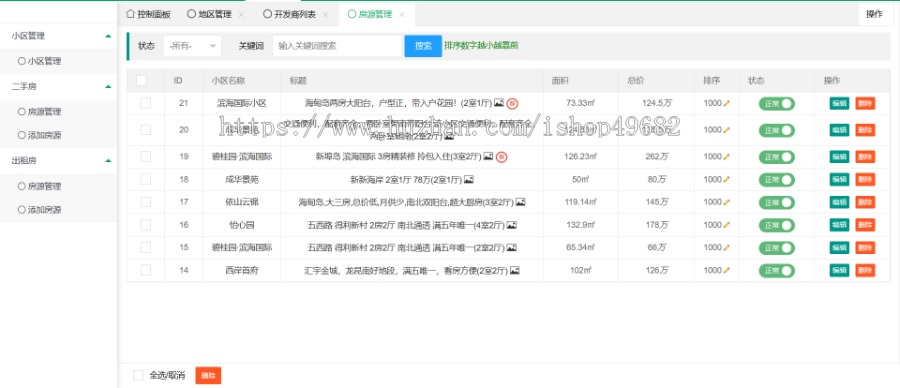Toggle 正常 status switch for ID 14
Image resolution: width=900 pixels, height=388 pixels.
(x=777, y=270)
